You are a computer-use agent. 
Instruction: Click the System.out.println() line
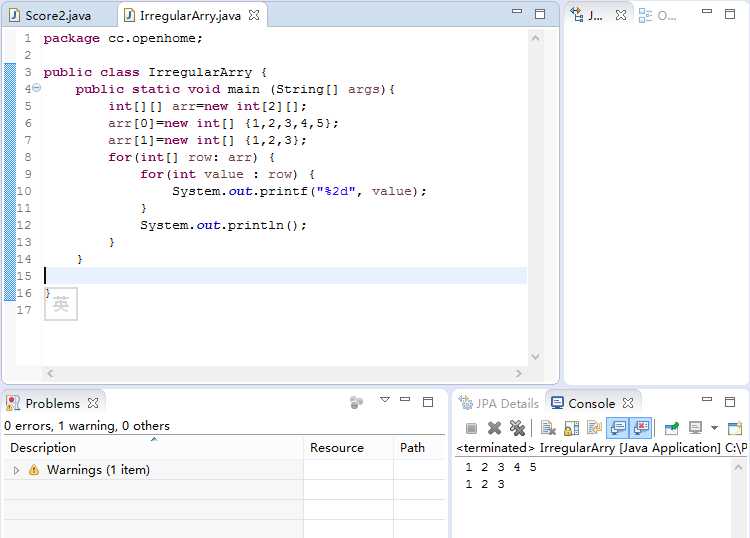(x=223, y=225)
